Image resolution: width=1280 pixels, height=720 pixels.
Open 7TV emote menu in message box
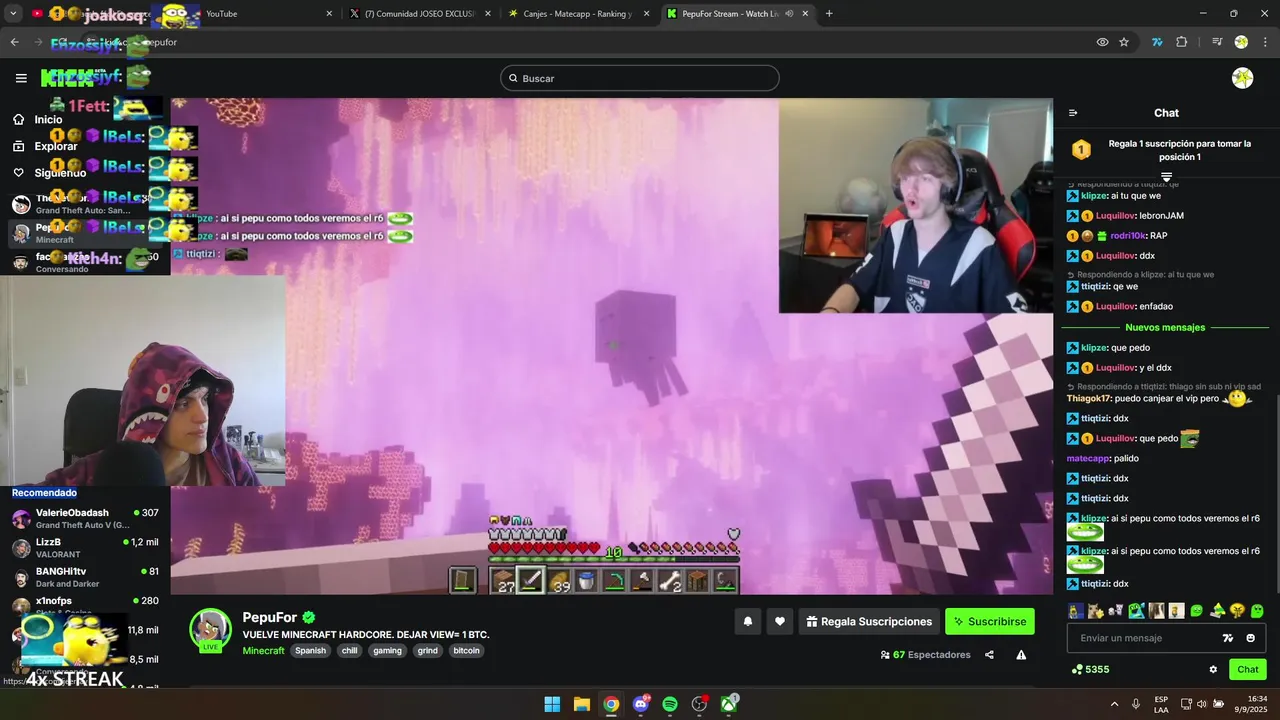1228,638
